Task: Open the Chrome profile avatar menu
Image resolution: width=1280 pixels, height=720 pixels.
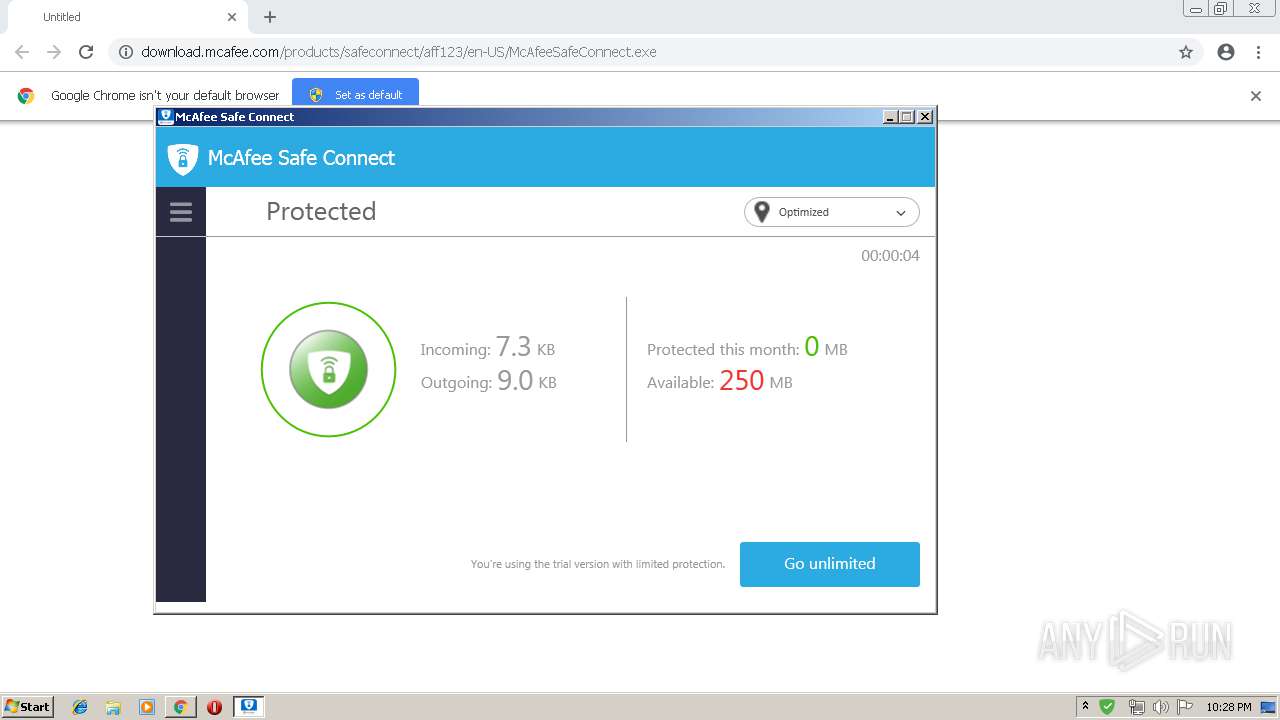Action: click(1226, 52)
